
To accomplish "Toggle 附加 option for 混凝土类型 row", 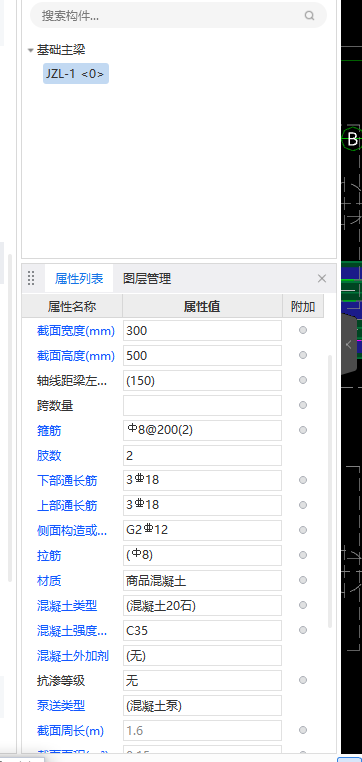I will point(303,605).
